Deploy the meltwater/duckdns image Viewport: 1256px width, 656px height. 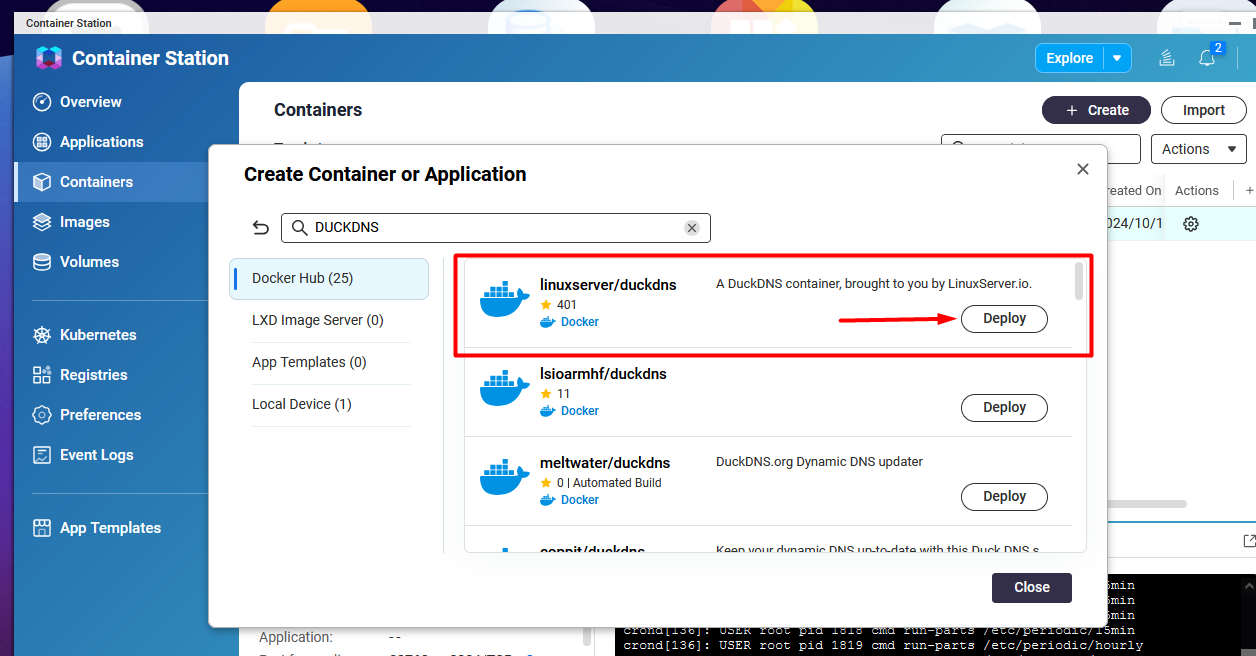click(1004, 497)
